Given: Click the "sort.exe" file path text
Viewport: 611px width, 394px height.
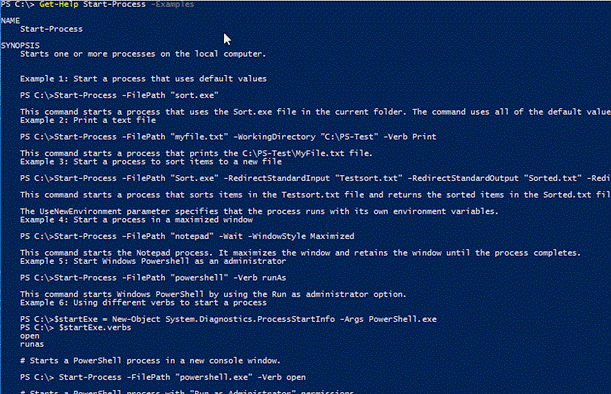Looking at the screenshot, I should click(x=194, y=95).
